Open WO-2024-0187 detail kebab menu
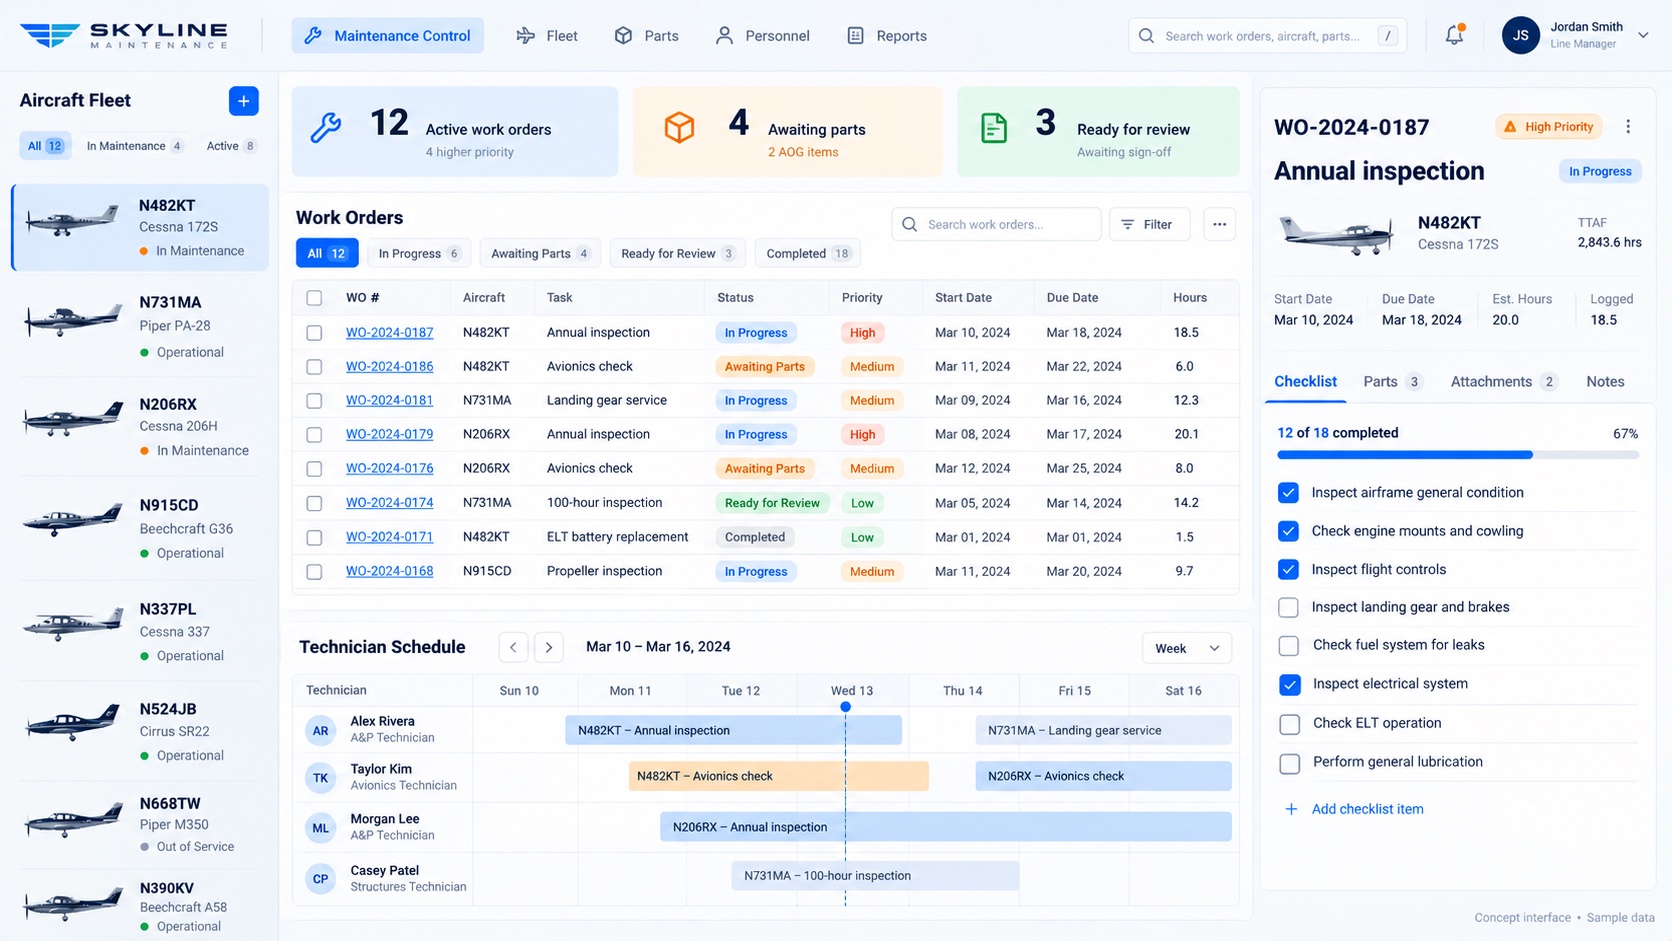The width and height of the screenshot is (1672, 941). (1628, 126)
